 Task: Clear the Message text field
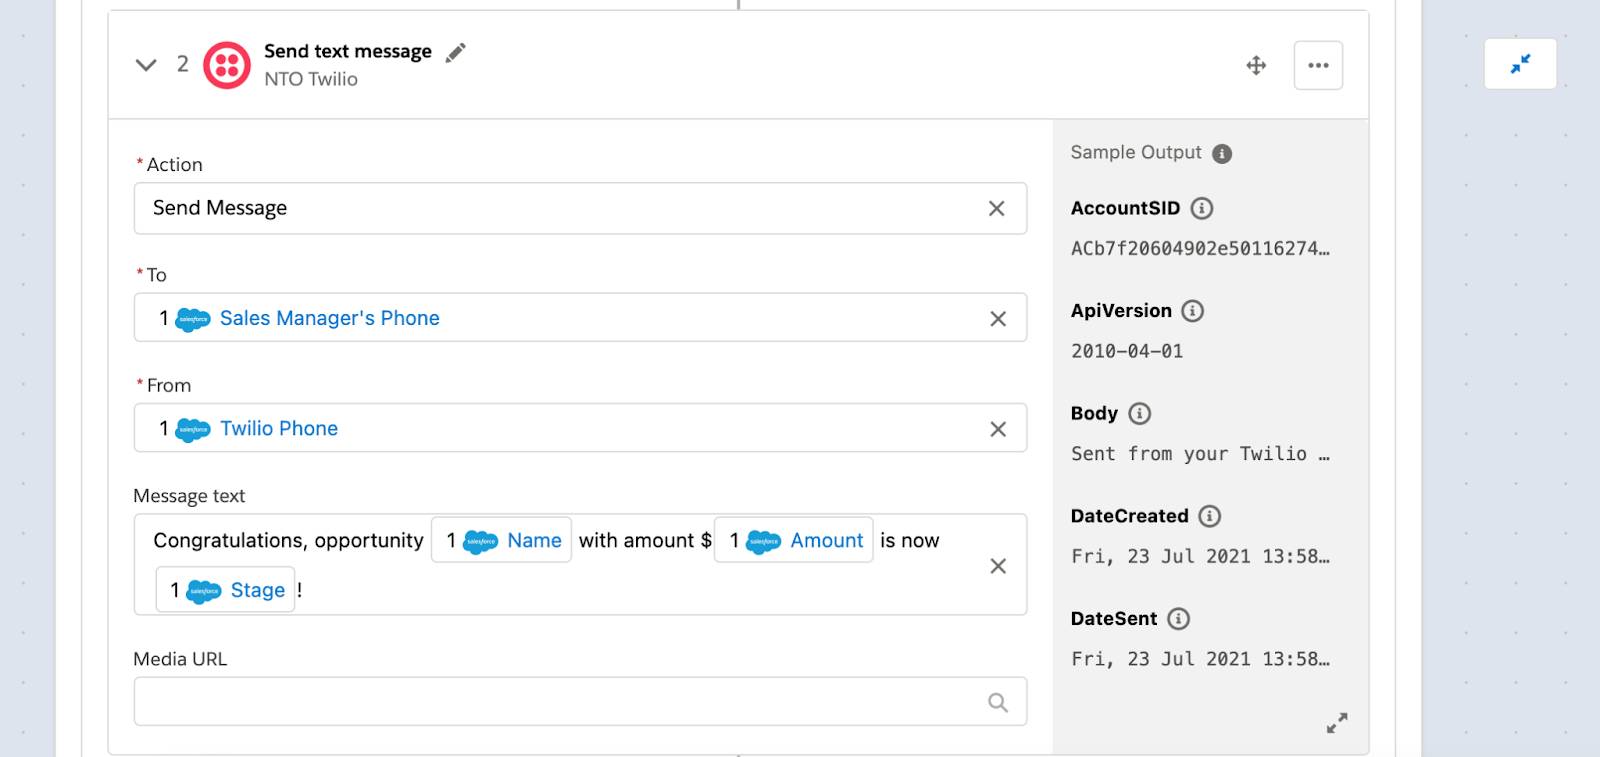(997, 566)
